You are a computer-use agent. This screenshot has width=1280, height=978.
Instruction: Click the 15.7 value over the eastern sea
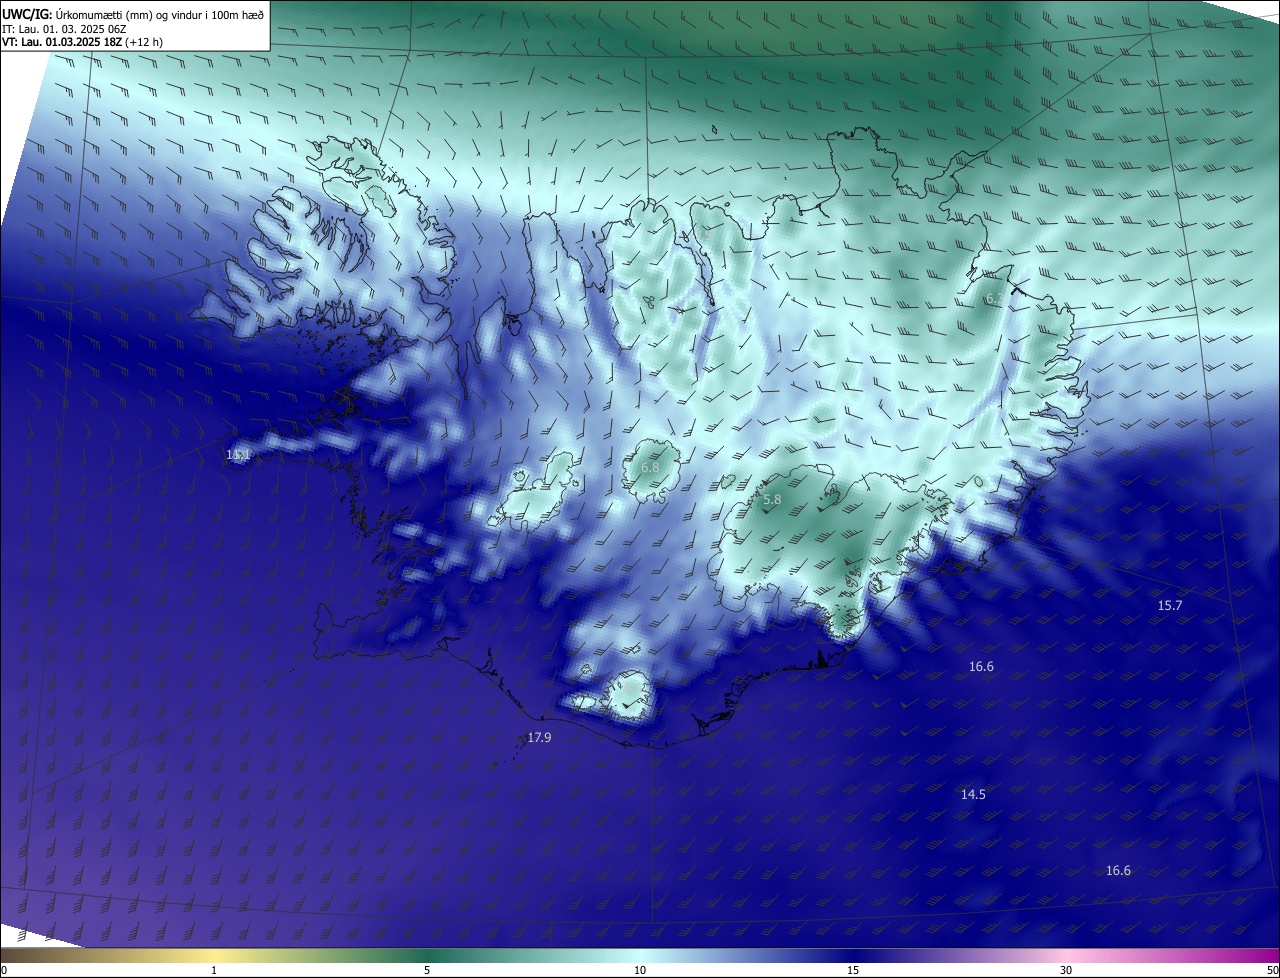[x=1170, y=605]
